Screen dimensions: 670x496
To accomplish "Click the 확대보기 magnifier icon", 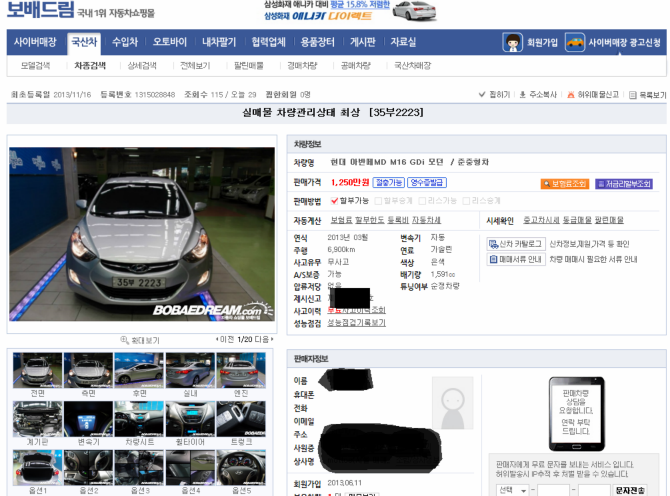I will [x=124, y=340].
